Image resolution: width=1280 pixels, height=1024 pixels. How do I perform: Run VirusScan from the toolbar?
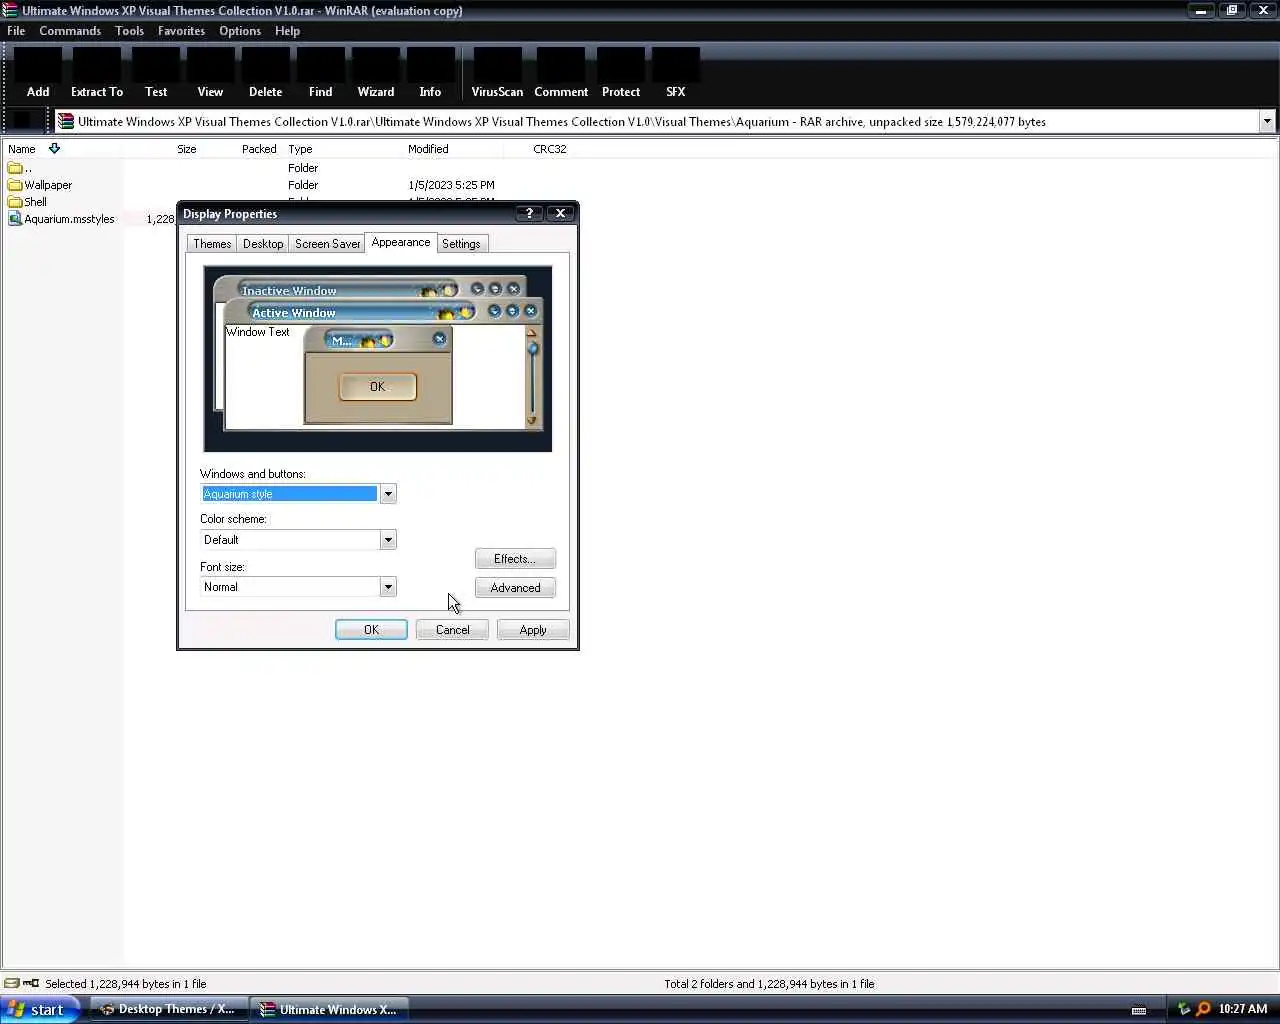tap(497, 74)
